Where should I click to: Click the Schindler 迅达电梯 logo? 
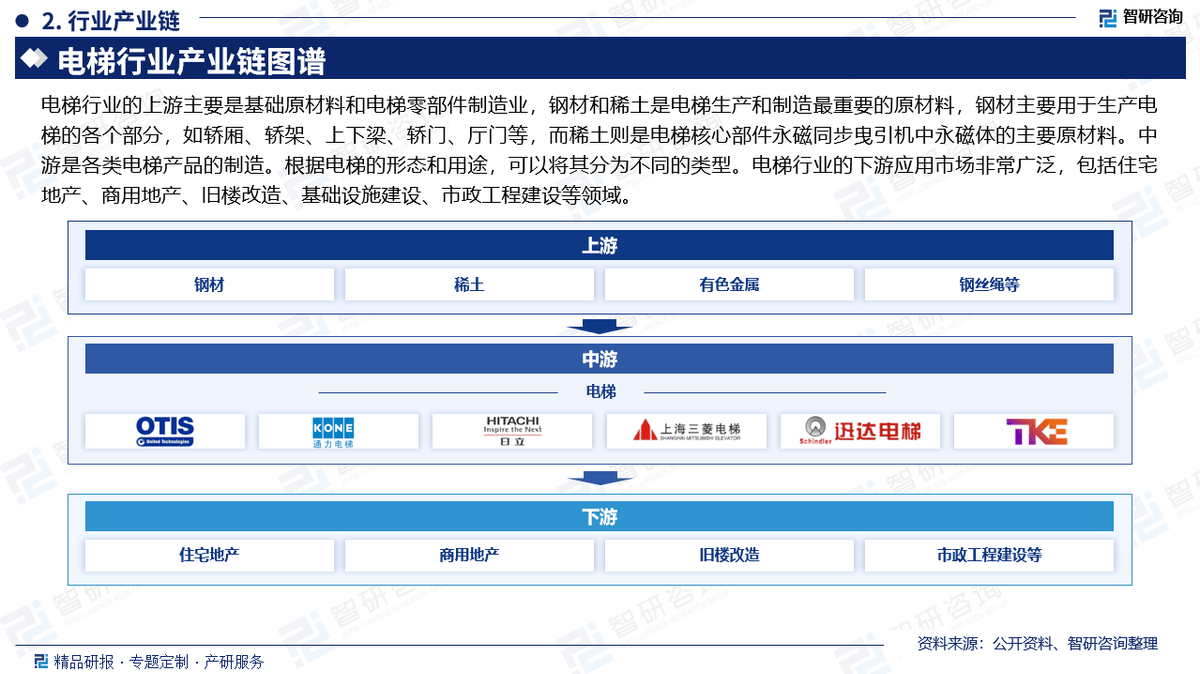860,431
